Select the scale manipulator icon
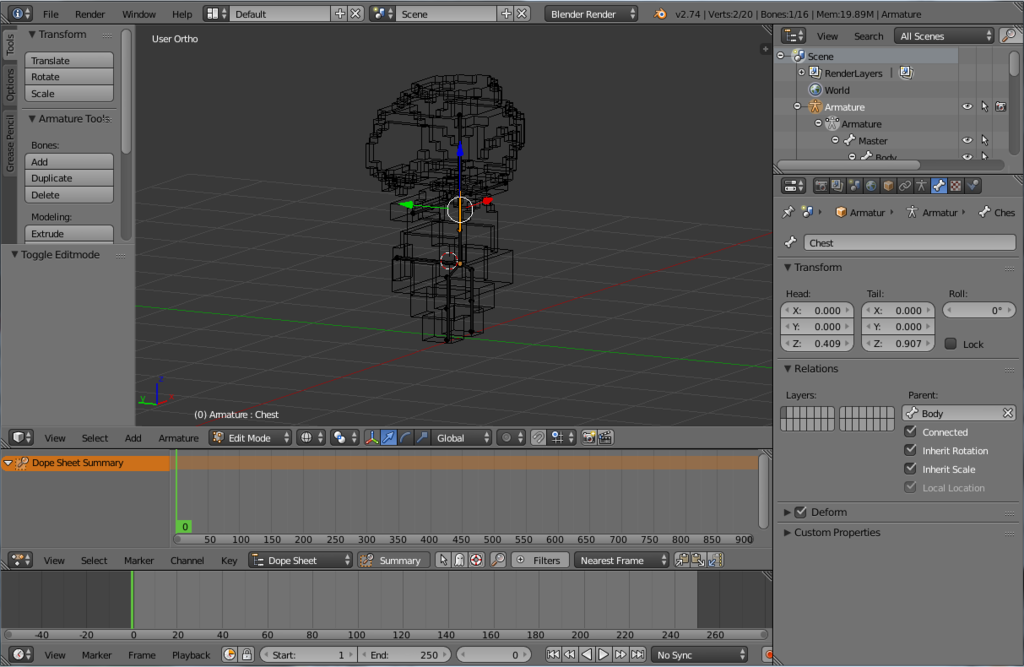1024x667 pixels. (423, 438)
